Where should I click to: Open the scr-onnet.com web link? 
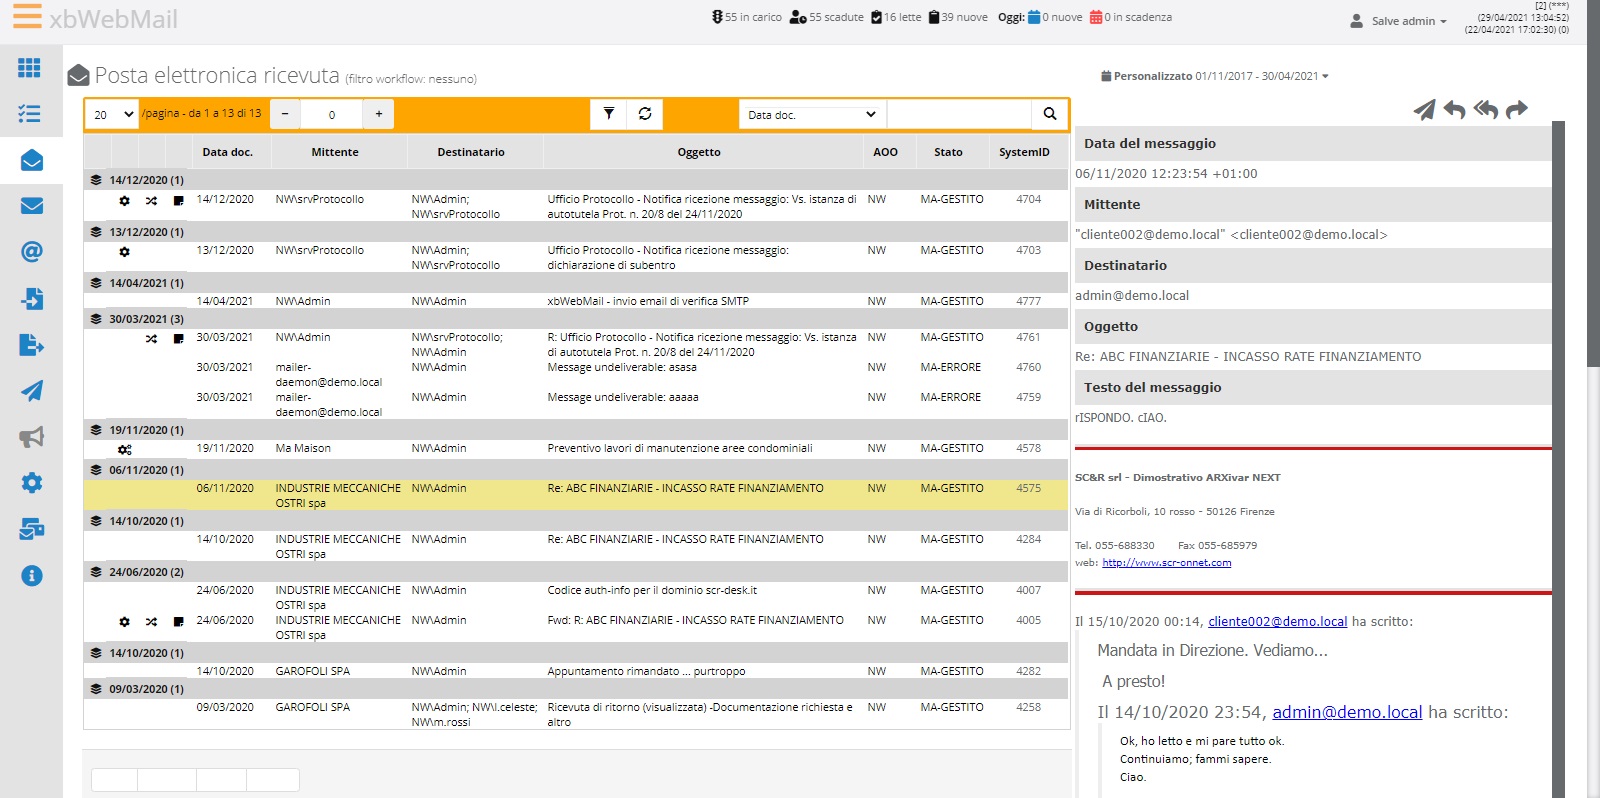click(x=1167, y=563)
